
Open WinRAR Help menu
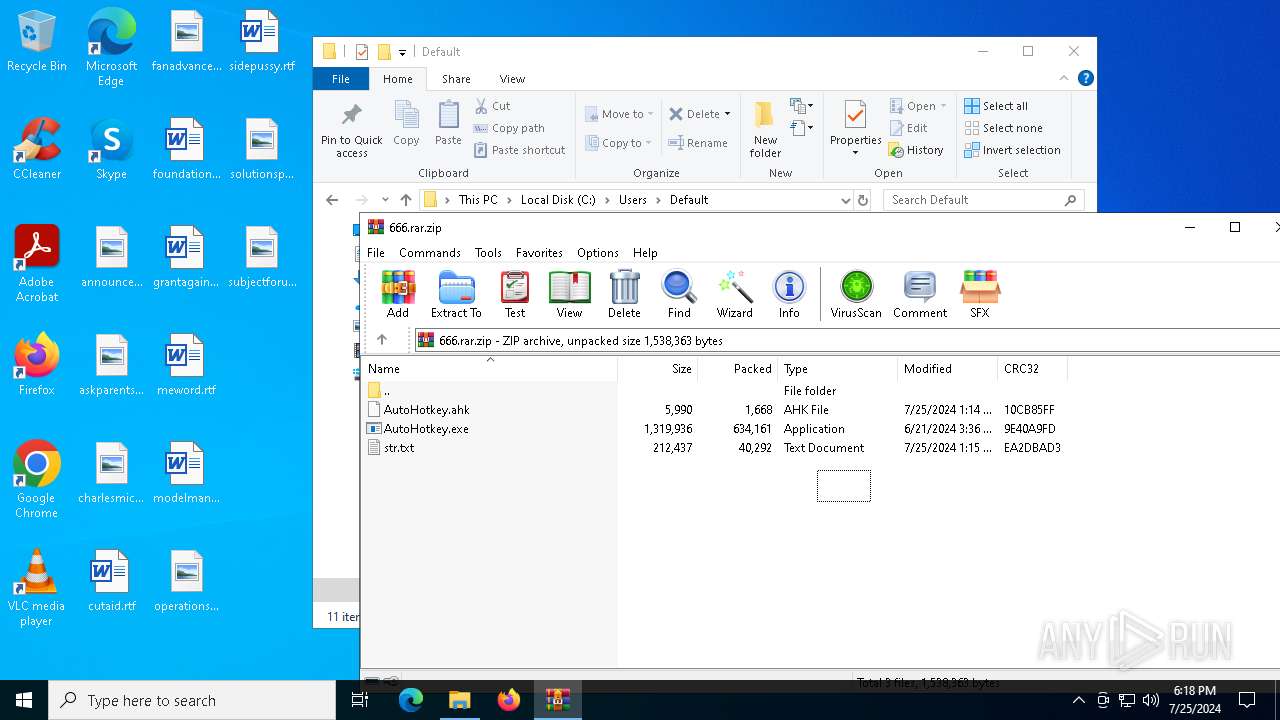(645, 253)
